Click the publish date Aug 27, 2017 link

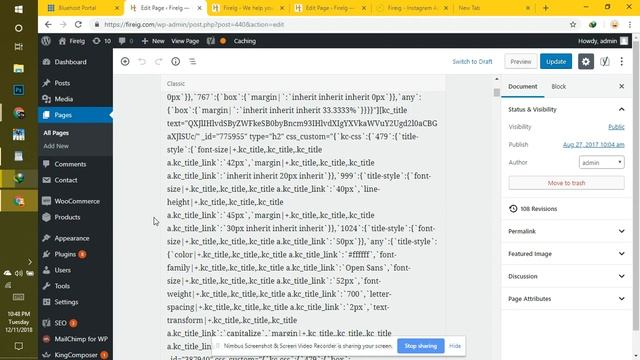pyautogui.click(x=593, y=145)
